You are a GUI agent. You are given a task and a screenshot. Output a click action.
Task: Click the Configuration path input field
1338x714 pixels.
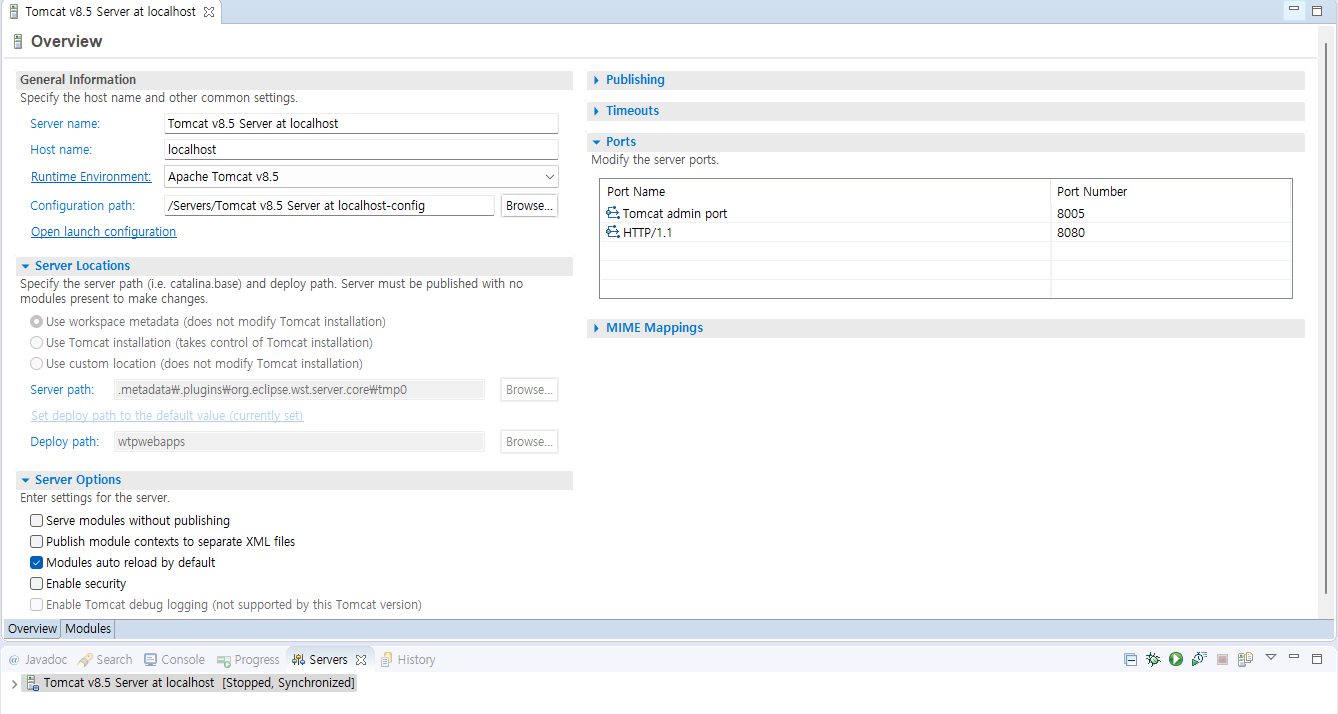[x=329, y=206]
